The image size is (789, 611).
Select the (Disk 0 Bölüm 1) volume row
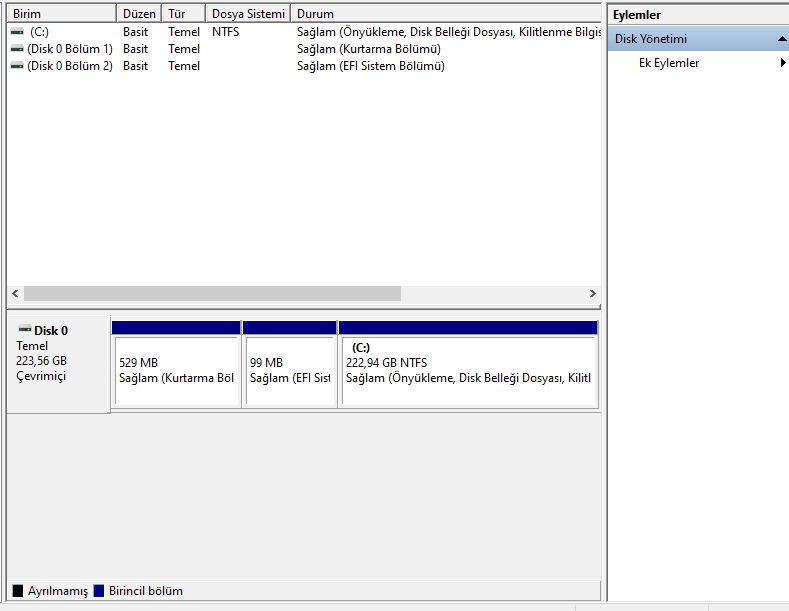(70, 49)
